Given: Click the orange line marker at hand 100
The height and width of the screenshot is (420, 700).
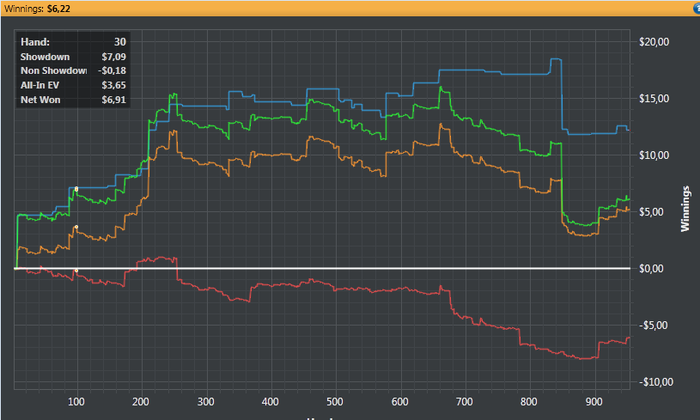Looking at the screenshot, I should coord(76,227).
